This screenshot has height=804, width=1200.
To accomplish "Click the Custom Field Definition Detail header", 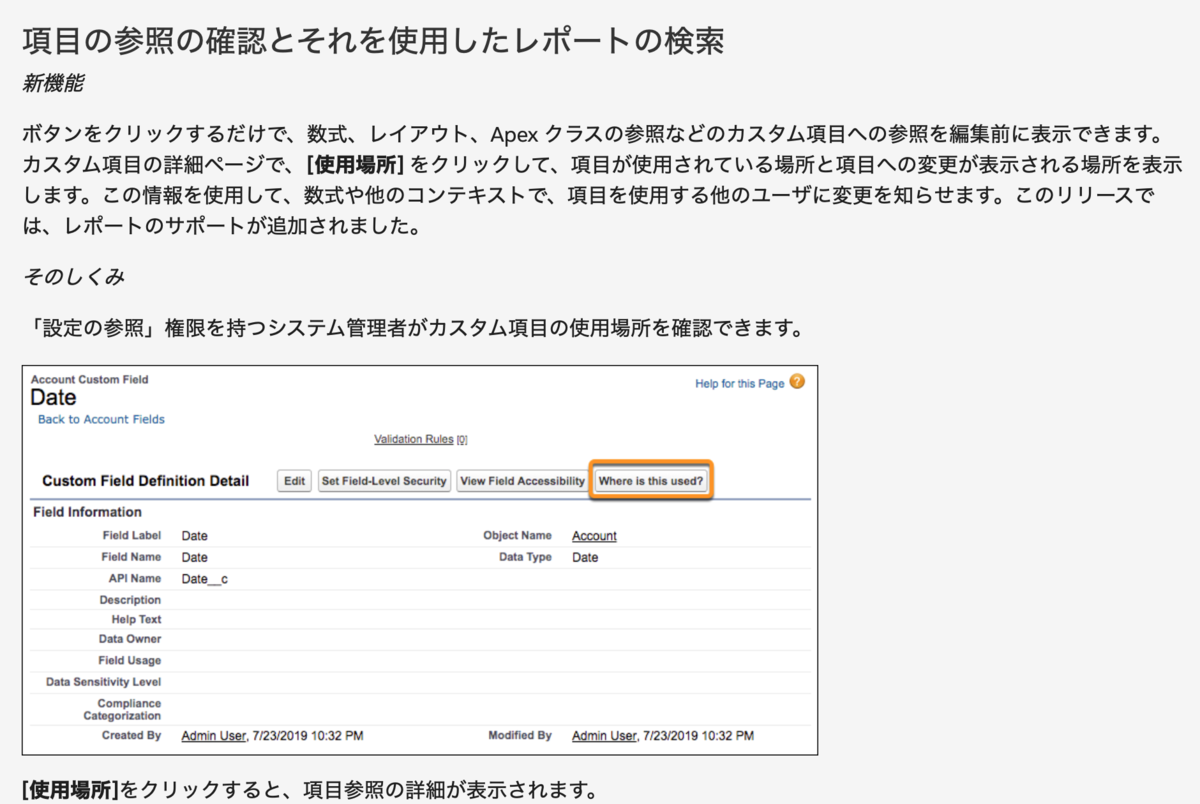I will pos(146,480).
